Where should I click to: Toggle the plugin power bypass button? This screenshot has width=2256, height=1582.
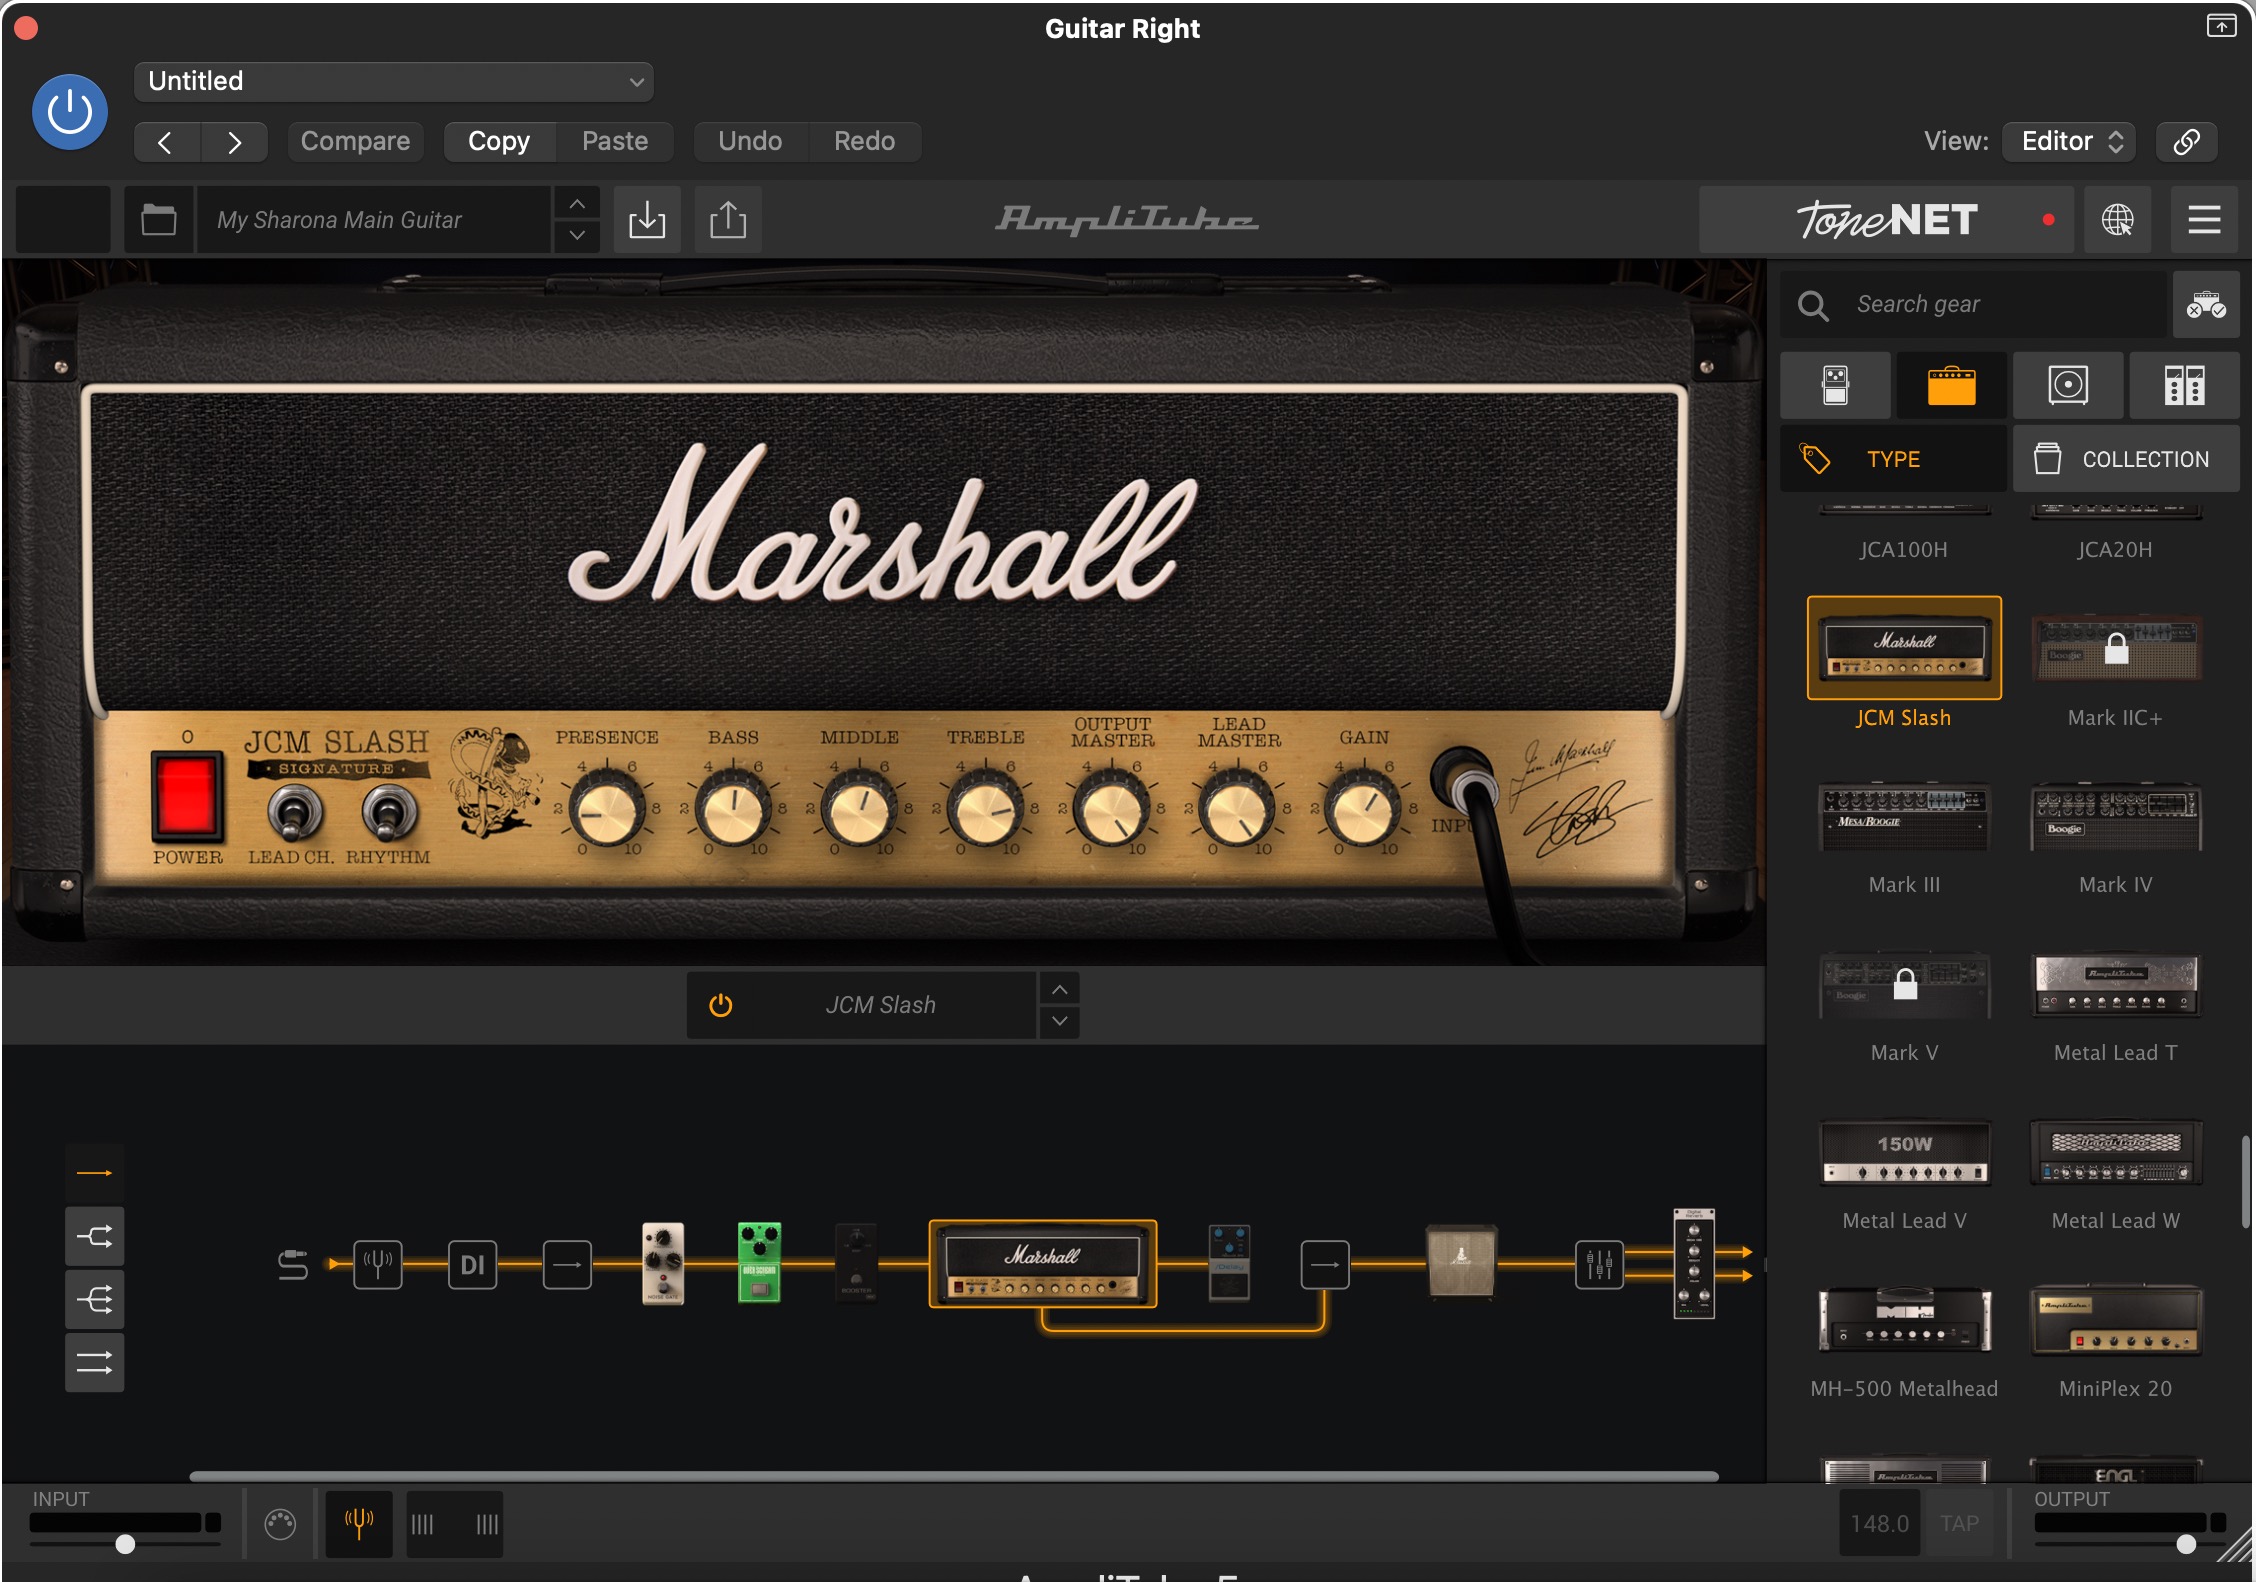click(70, 112)
